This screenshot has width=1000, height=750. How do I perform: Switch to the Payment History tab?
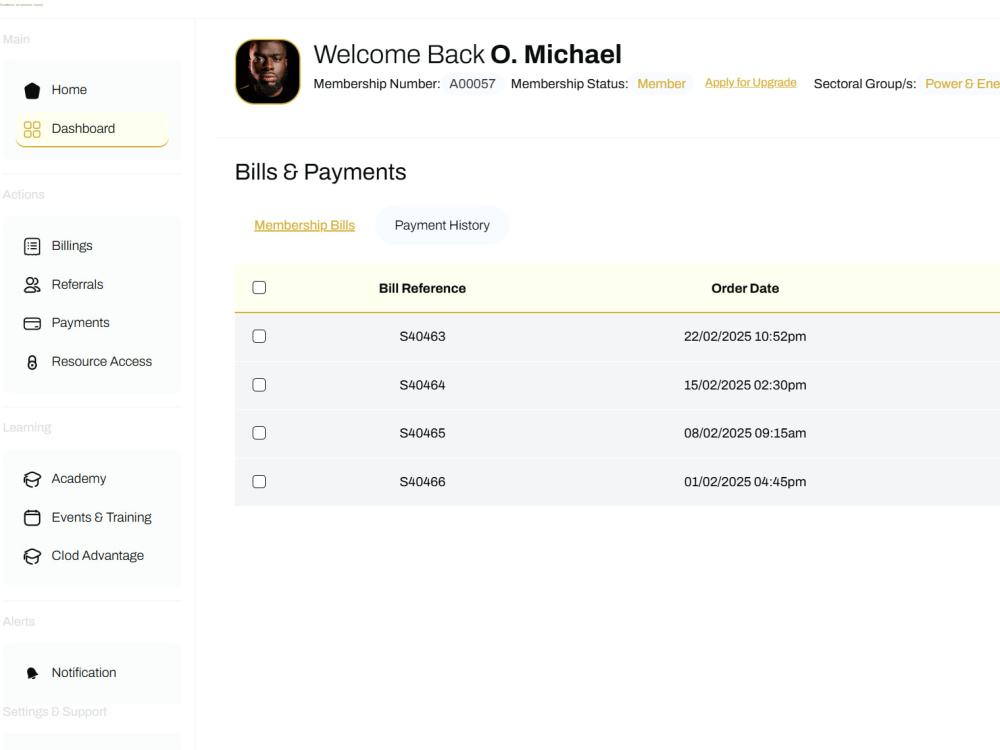(442, 225)
